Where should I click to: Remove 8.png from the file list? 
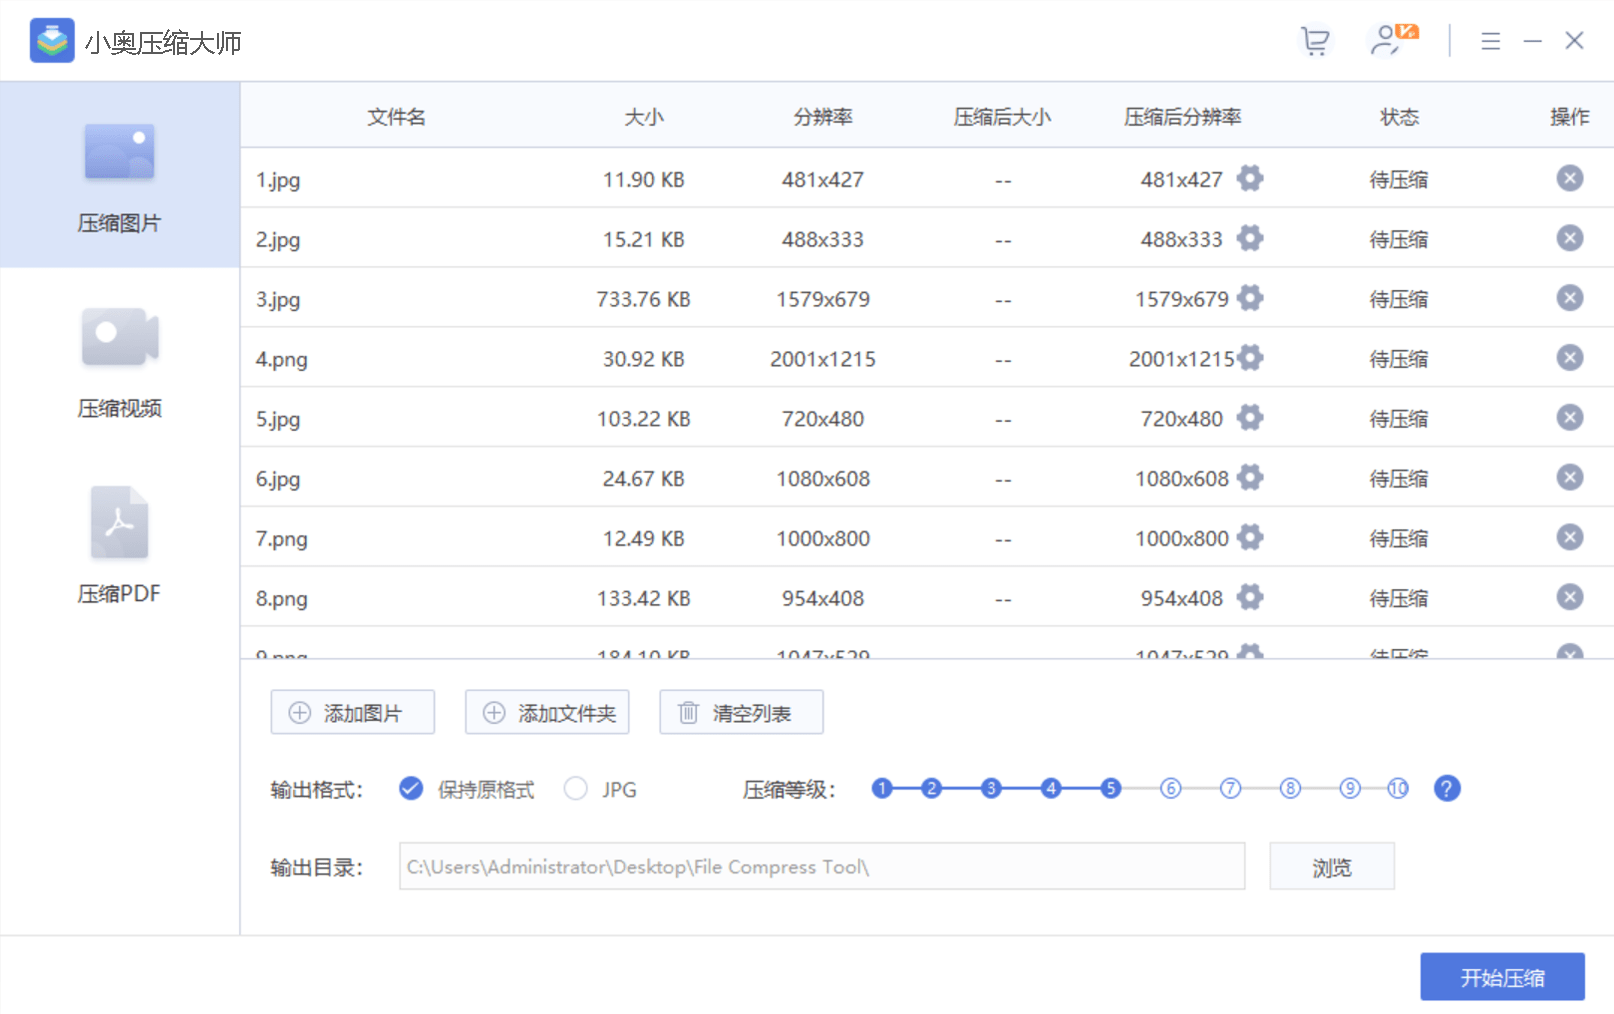coord(1569,597)
